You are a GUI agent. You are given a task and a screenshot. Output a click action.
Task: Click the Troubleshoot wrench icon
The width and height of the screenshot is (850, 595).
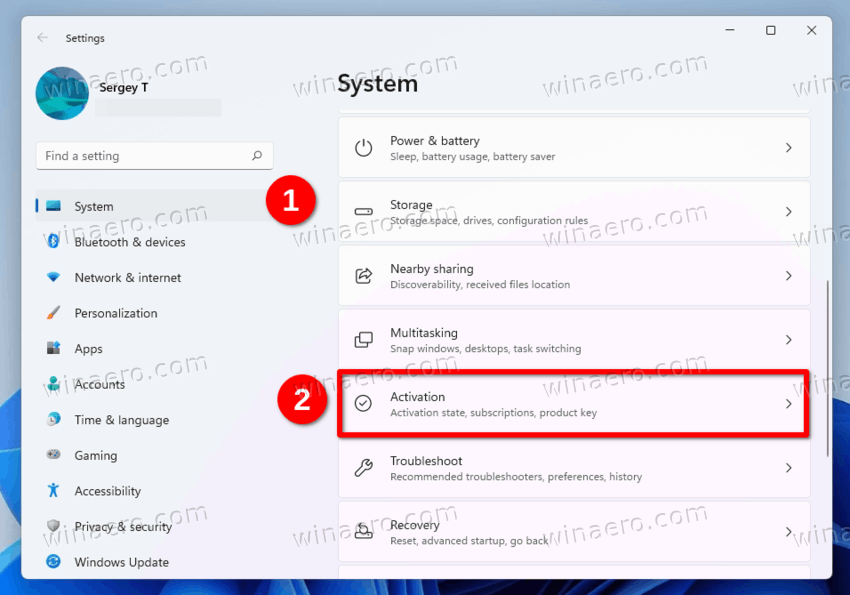363,467
